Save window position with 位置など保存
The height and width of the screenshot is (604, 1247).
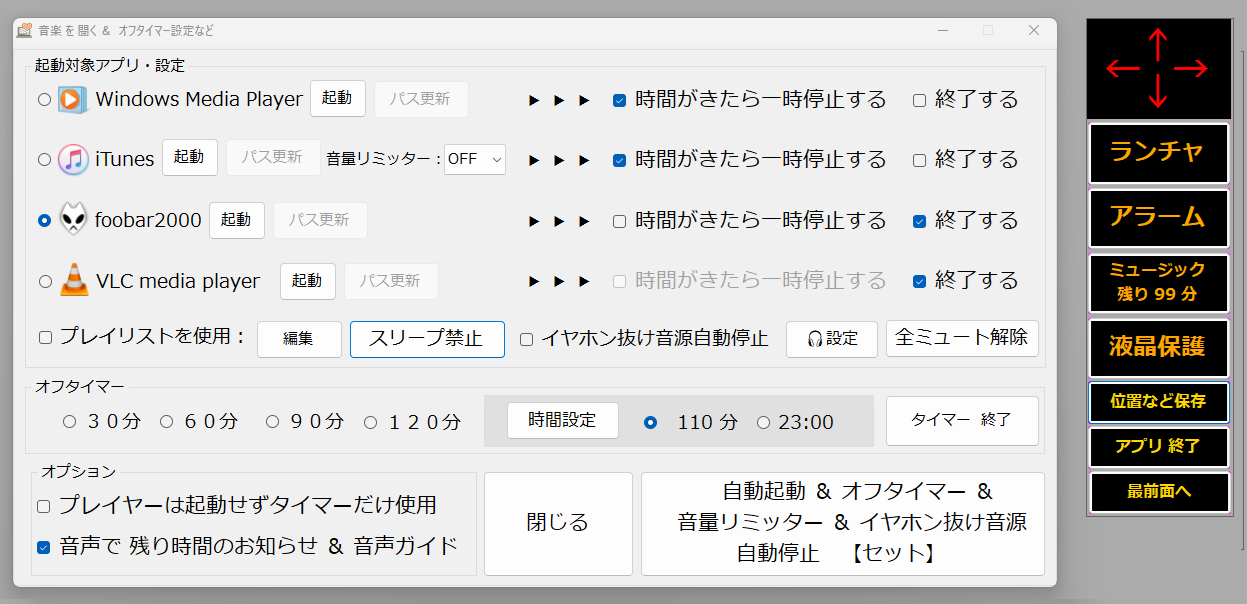point(1158,403)
